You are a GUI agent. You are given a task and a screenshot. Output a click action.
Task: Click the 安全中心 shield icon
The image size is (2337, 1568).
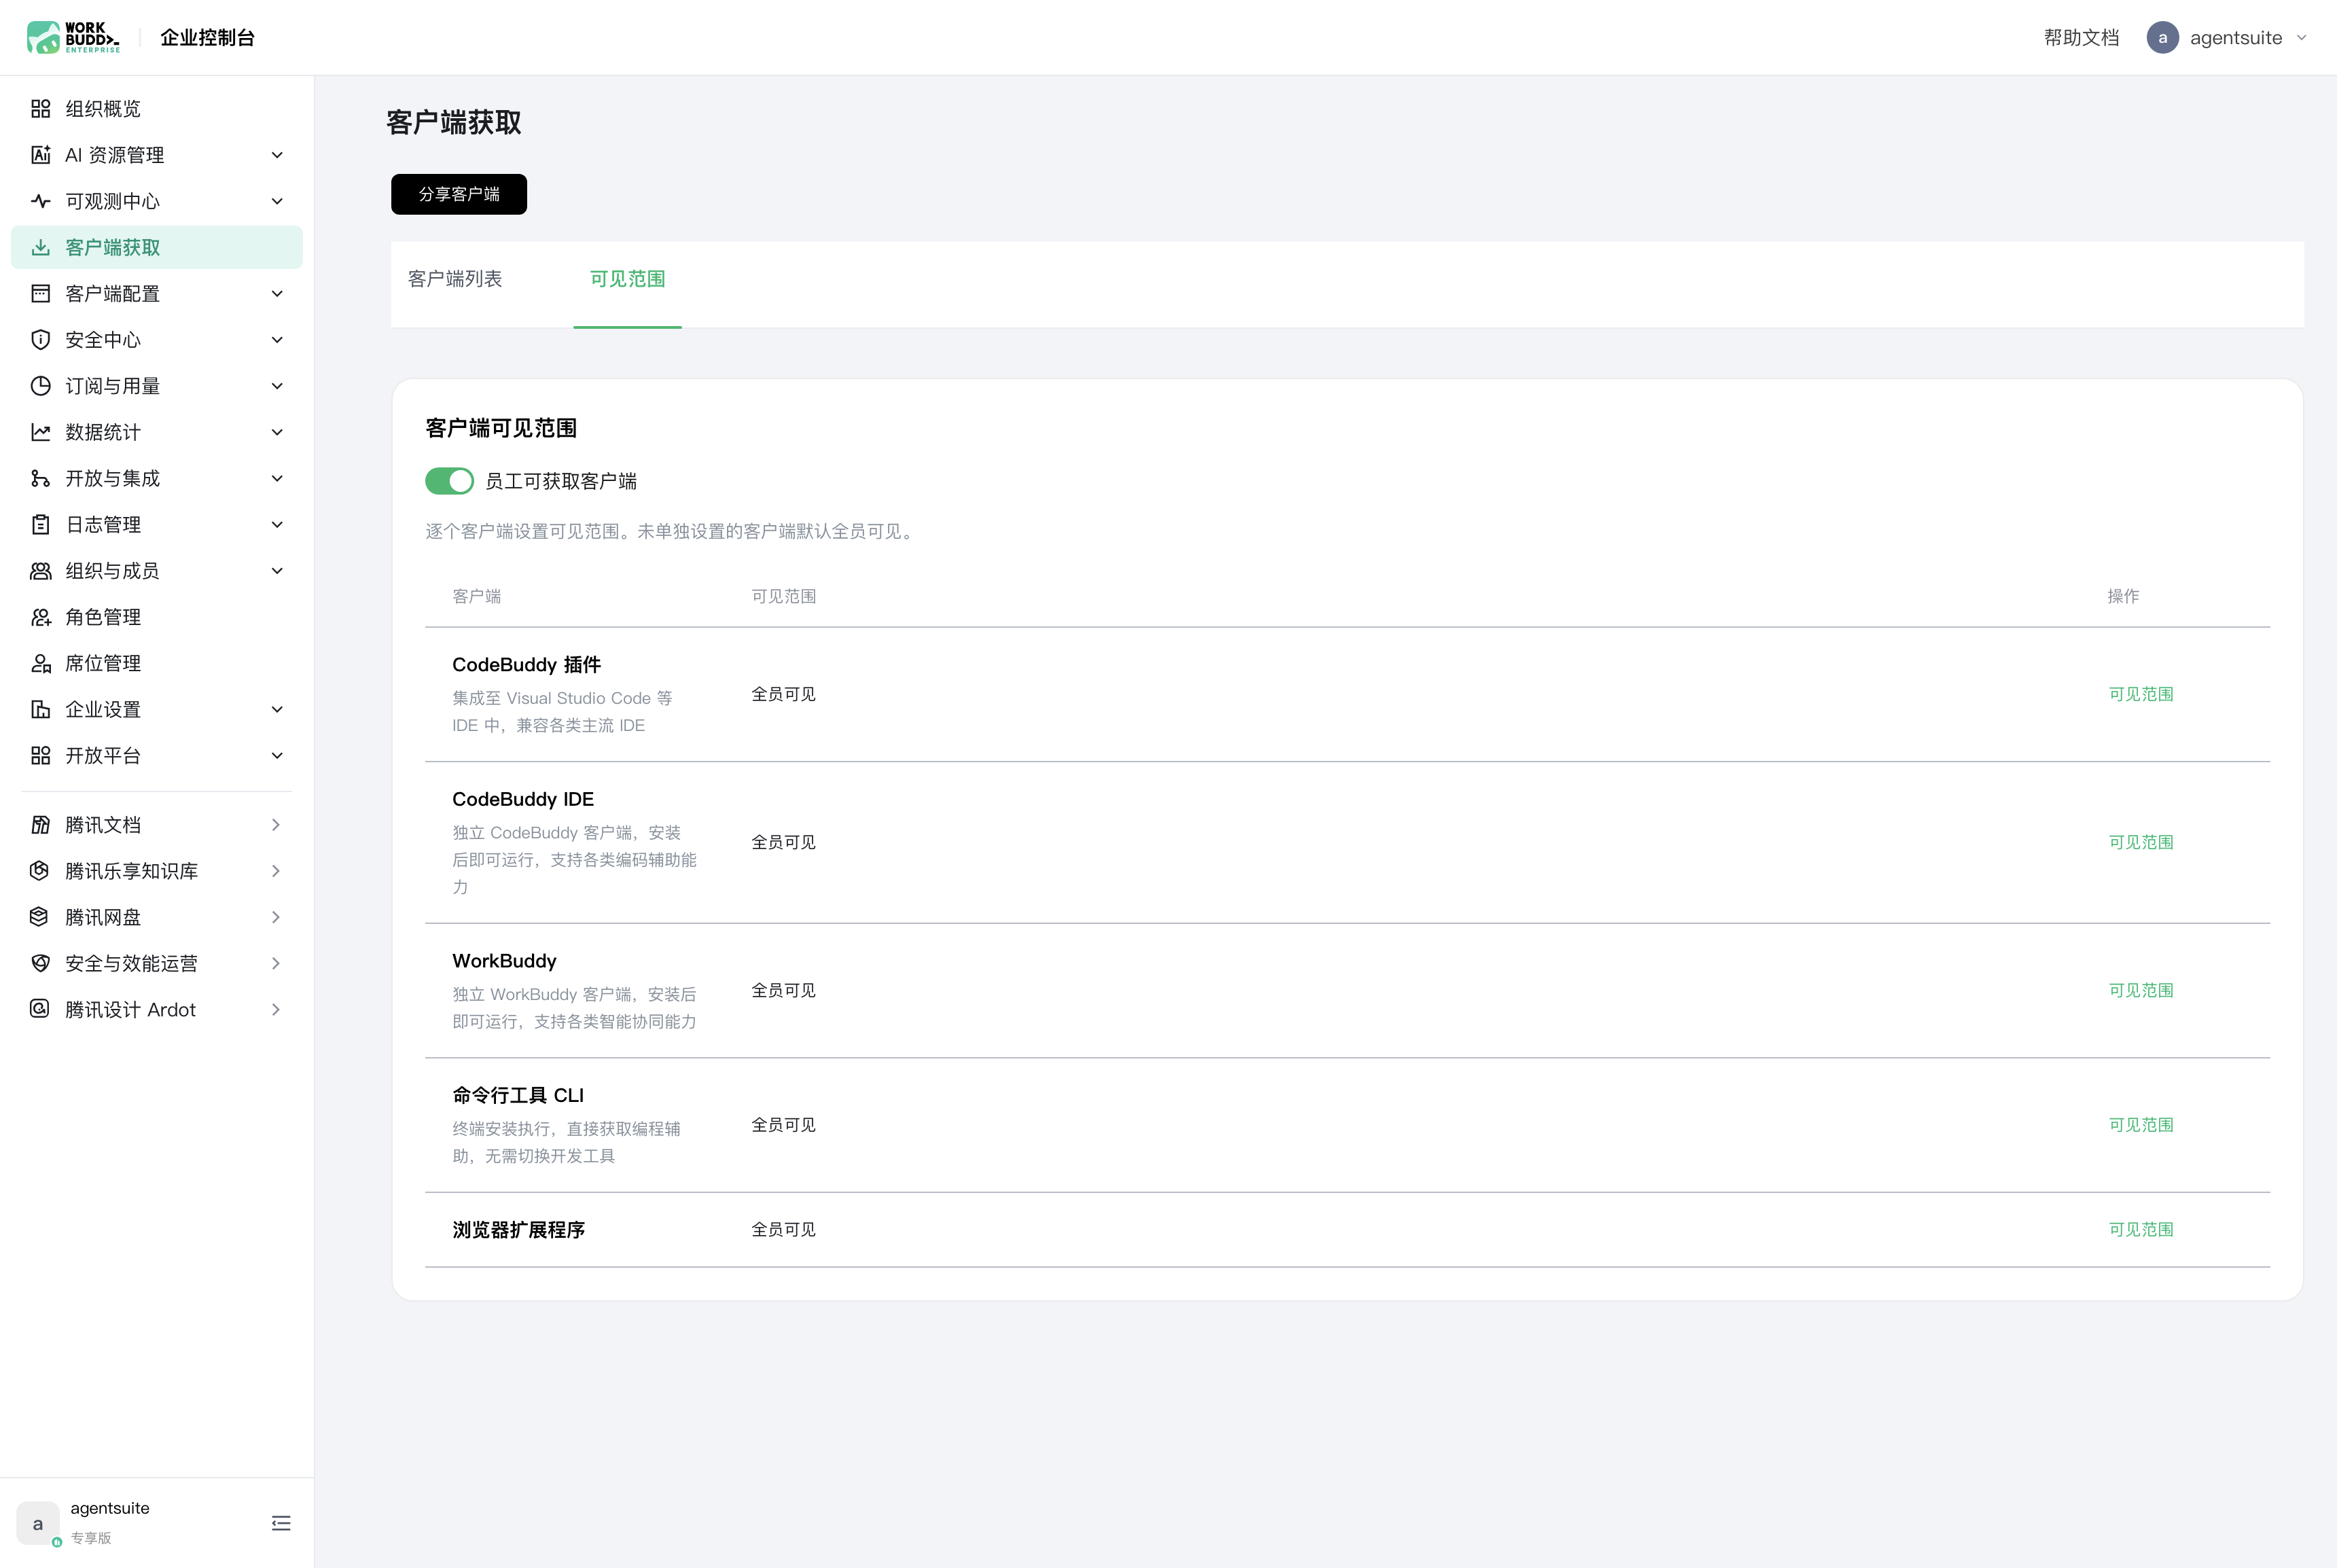point(40,340)
